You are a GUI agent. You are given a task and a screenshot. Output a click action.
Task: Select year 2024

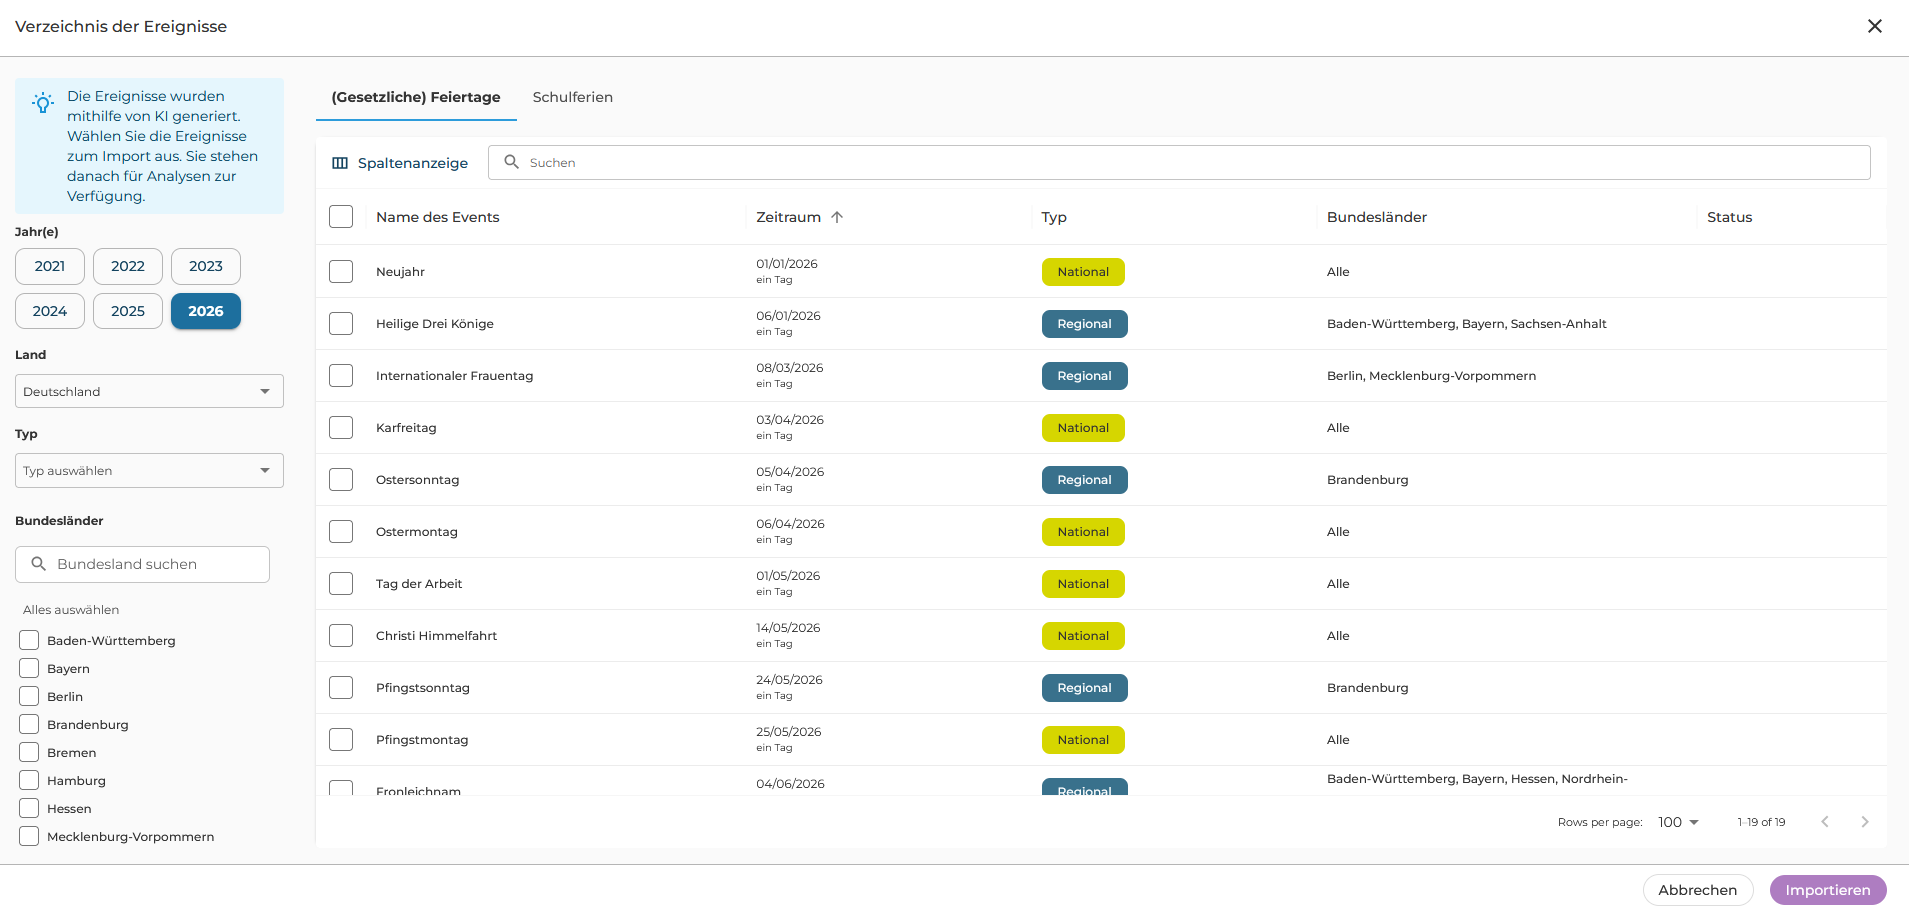pos(50,311)
